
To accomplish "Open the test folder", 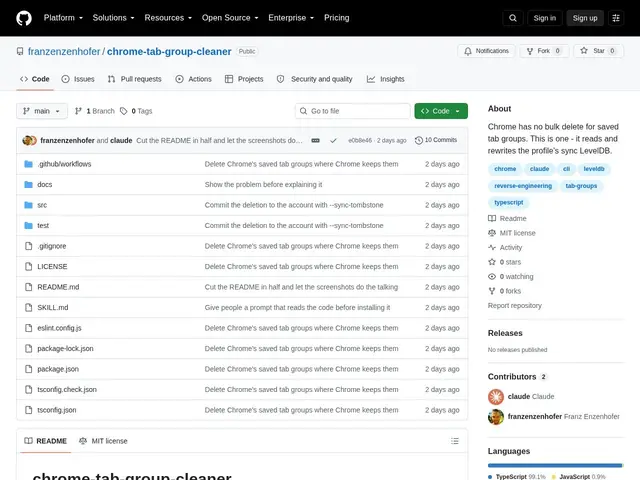I will tap(43, 225).
